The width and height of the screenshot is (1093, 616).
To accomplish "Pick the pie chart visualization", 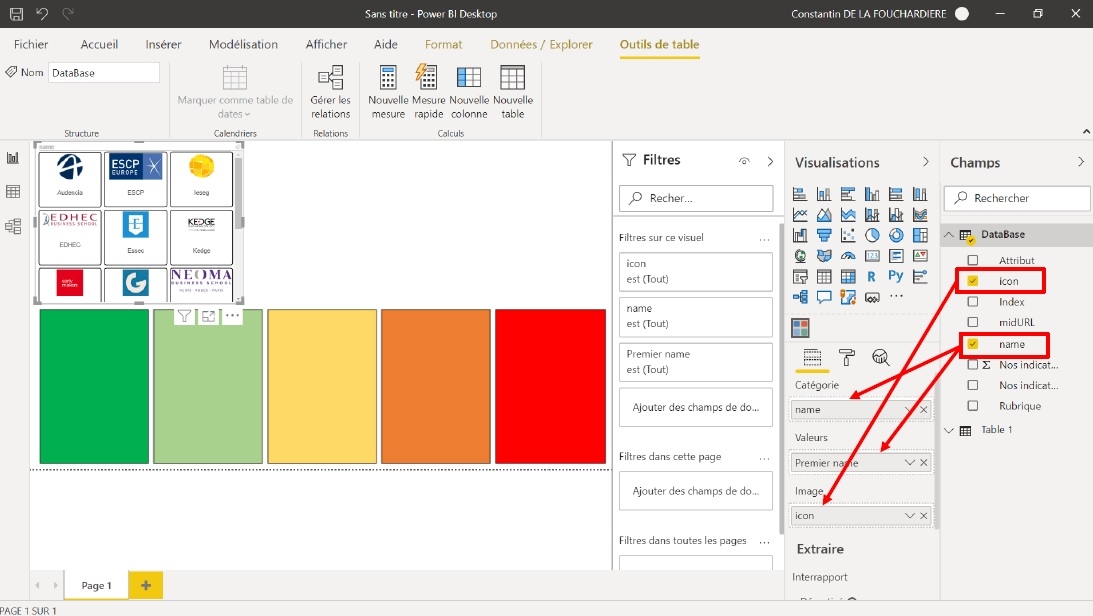I will pyautogui.click(x=872, y=236).
